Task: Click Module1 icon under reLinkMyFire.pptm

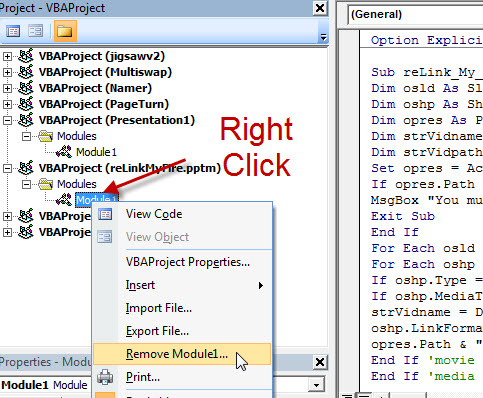Action: [x=64, y=200]
